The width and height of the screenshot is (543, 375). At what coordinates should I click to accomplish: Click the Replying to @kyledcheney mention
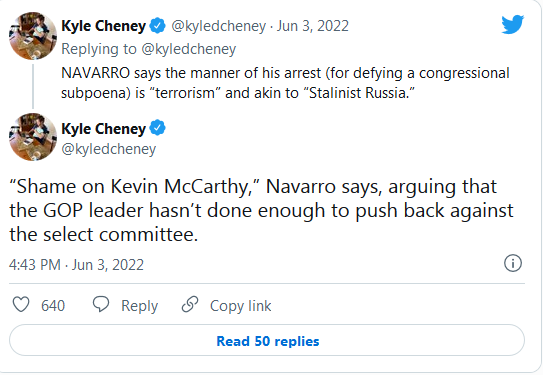(x=189, y=49)
